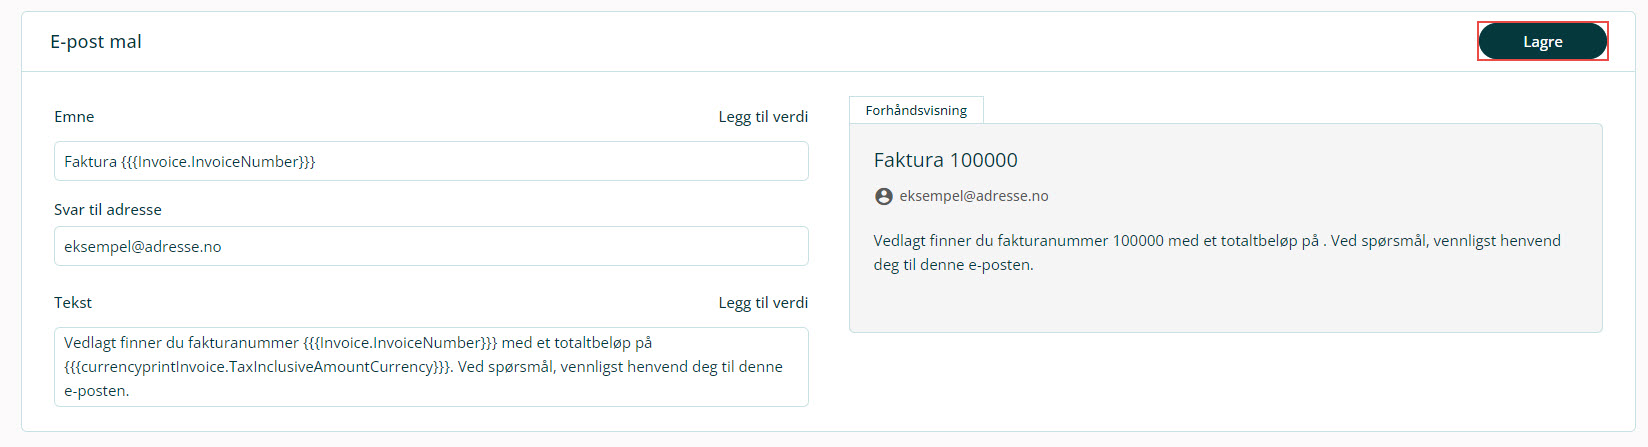Click the Svar til adresse label

(108, 210)
